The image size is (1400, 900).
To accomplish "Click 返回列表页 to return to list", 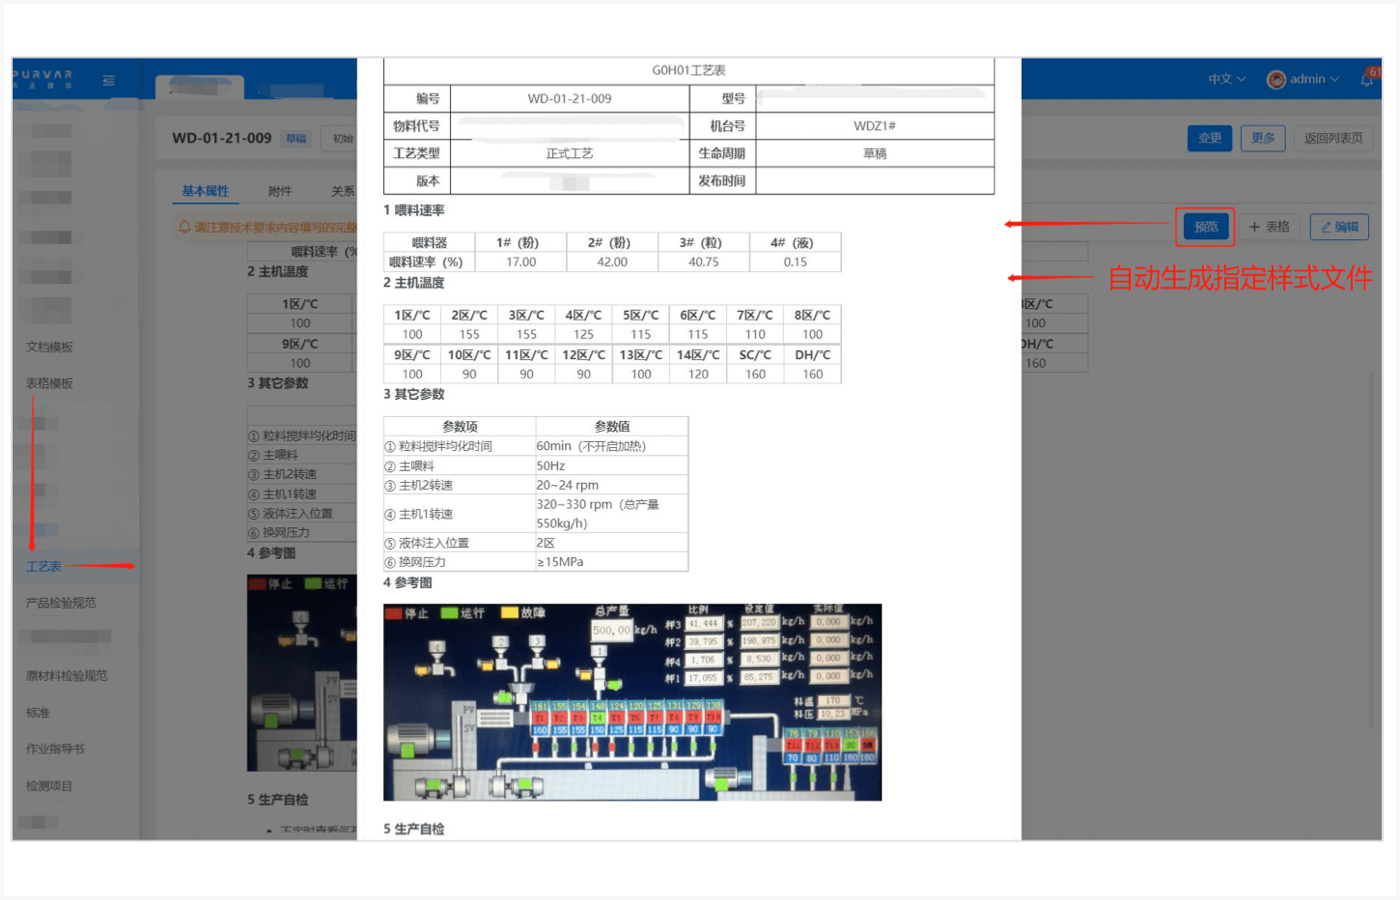I will click(x=1333, y=138).
